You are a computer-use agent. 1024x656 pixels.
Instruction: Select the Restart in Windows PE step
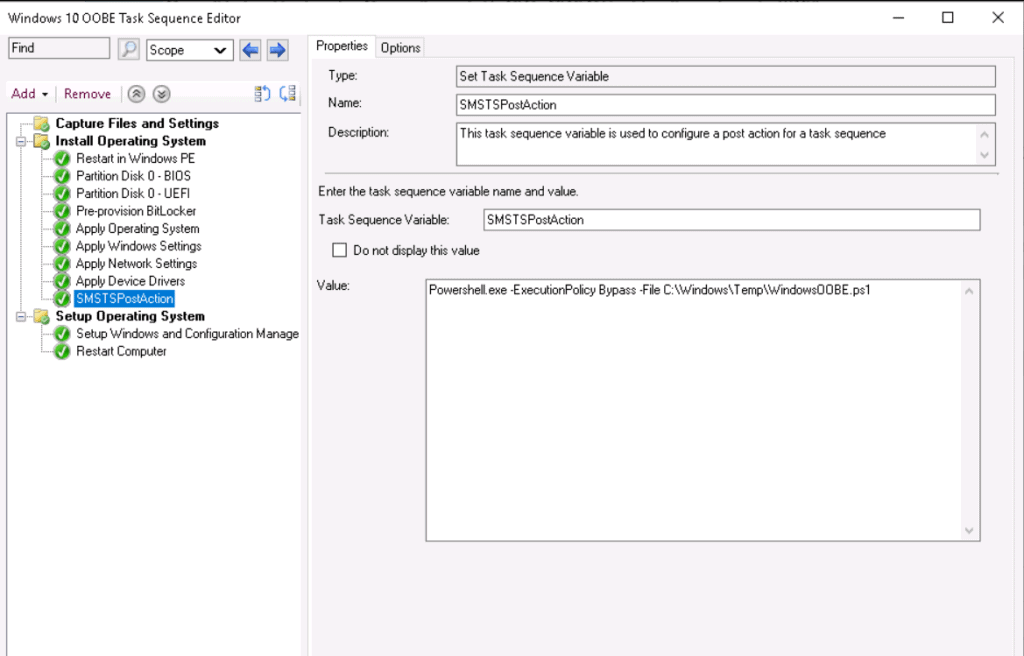point(135,159)
